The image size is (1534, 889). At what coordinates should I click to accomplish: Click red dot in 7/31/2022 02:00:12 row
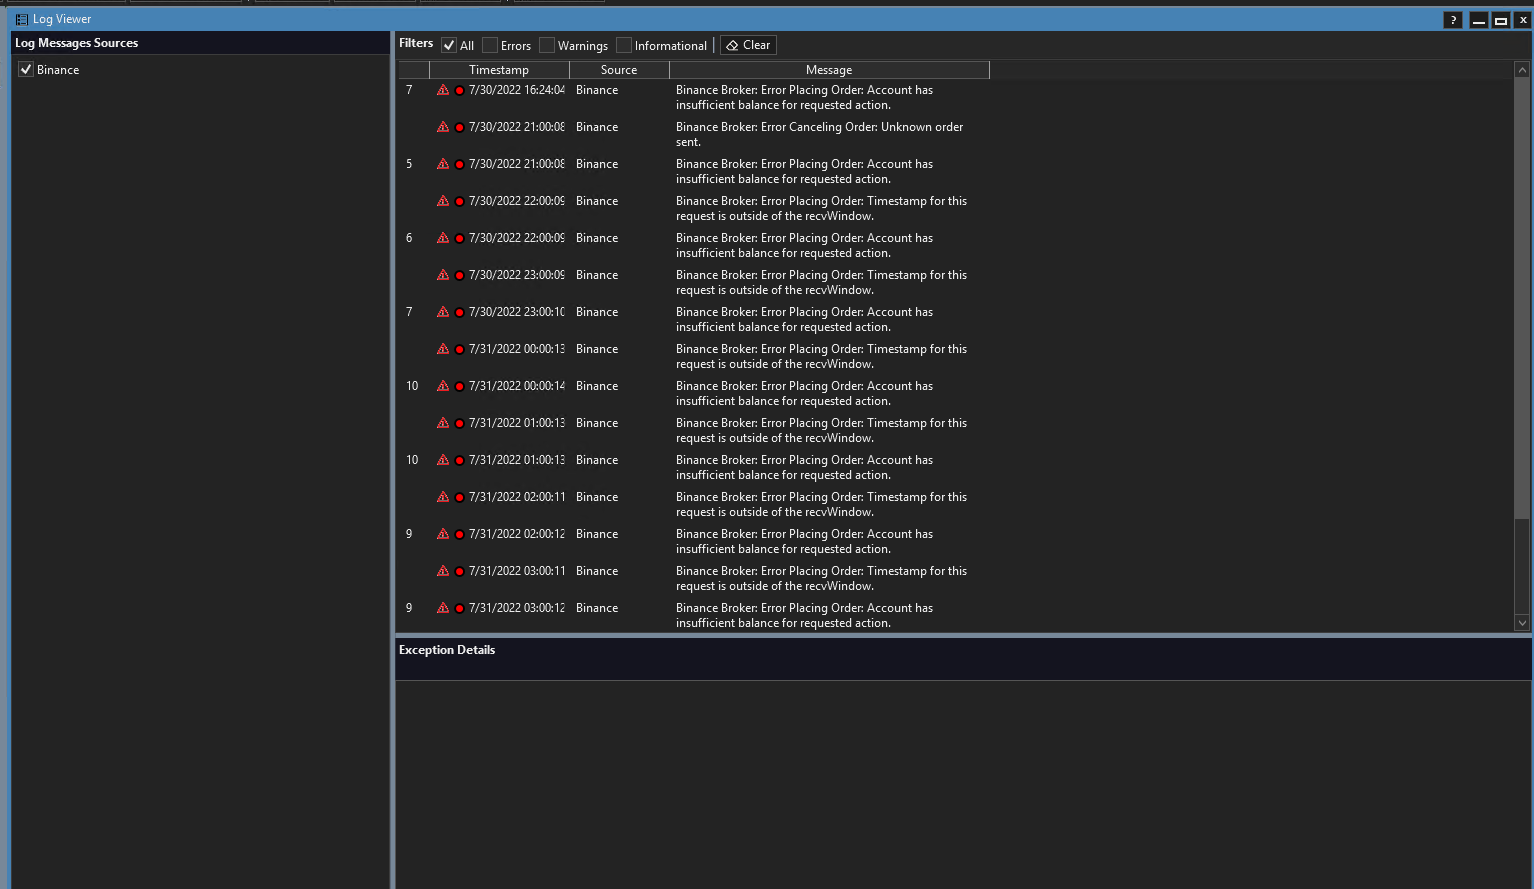click(x=460, y=535)
